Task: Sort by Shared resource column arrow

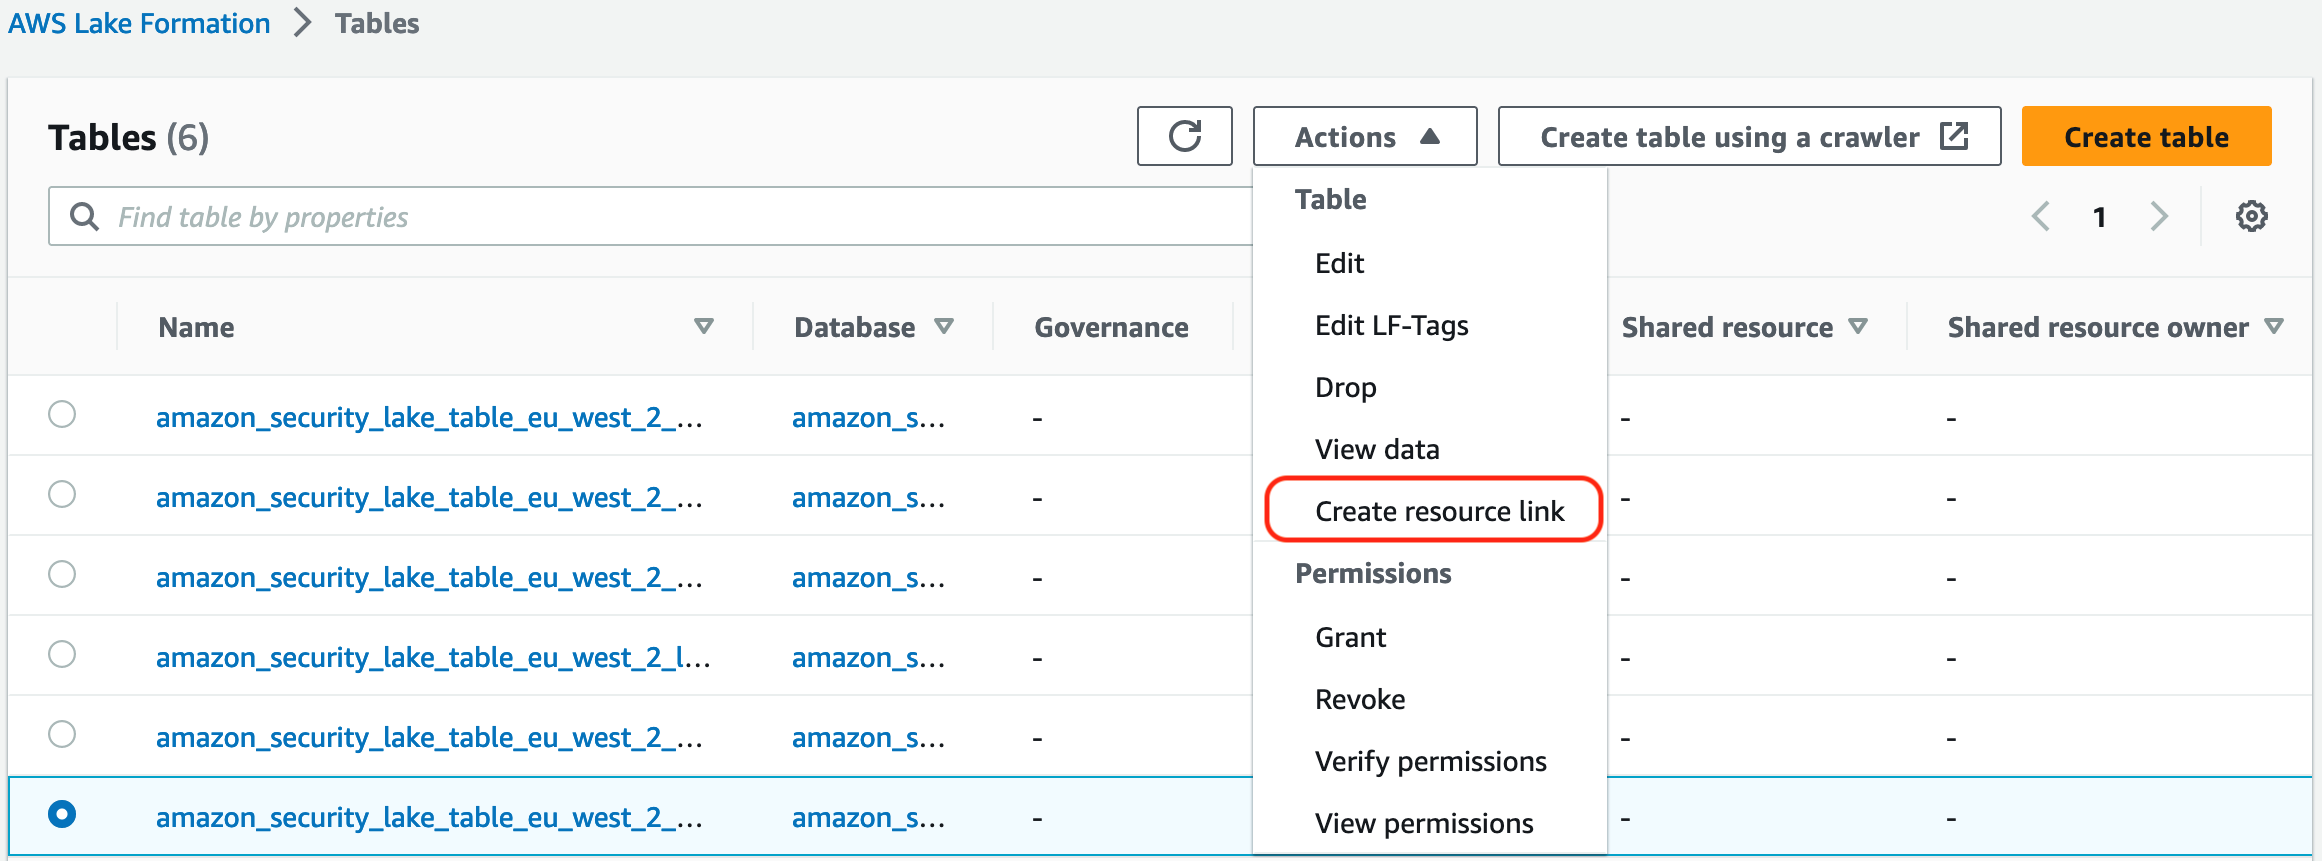Action: (1858, 326)
